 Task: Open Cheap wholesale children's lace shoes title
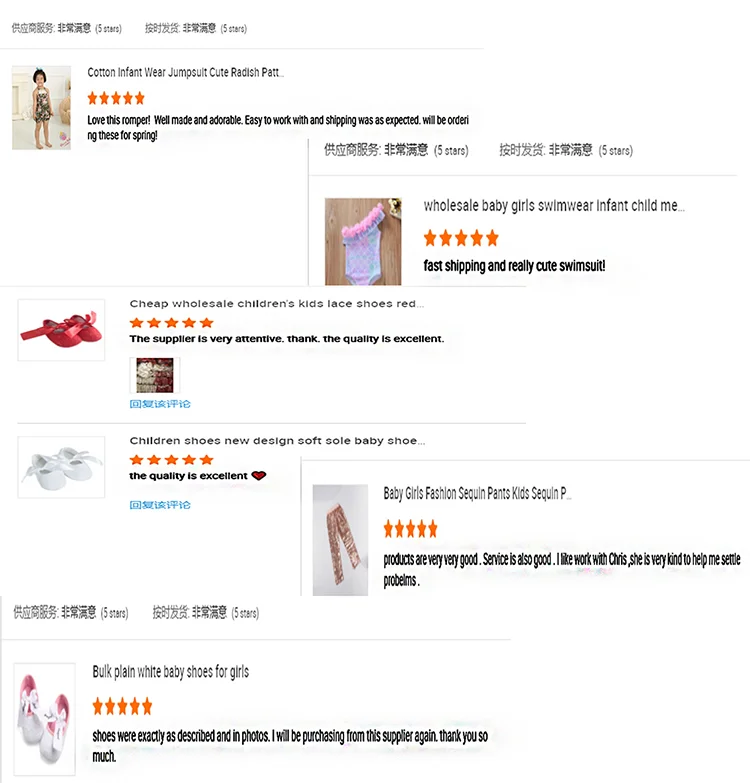[277, 304]
